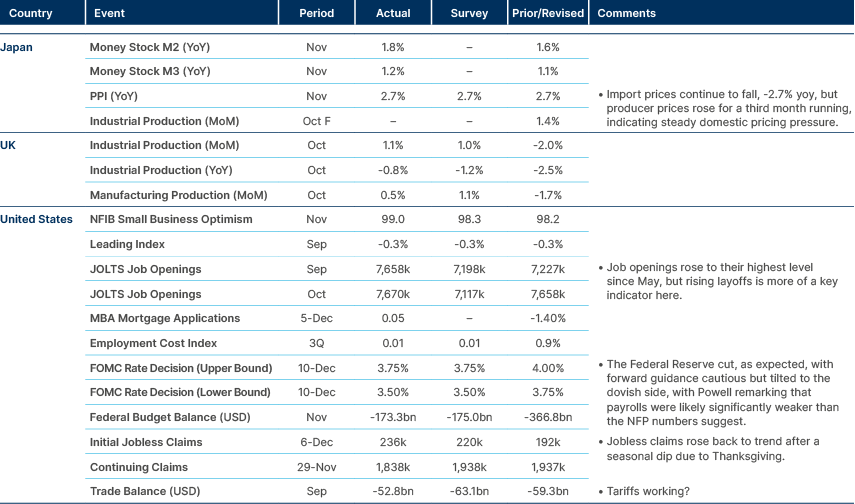Viewport: 855px width, 504px height.
Task: Click the 99.0 NFIB actual value
Action: coord(393,219)
